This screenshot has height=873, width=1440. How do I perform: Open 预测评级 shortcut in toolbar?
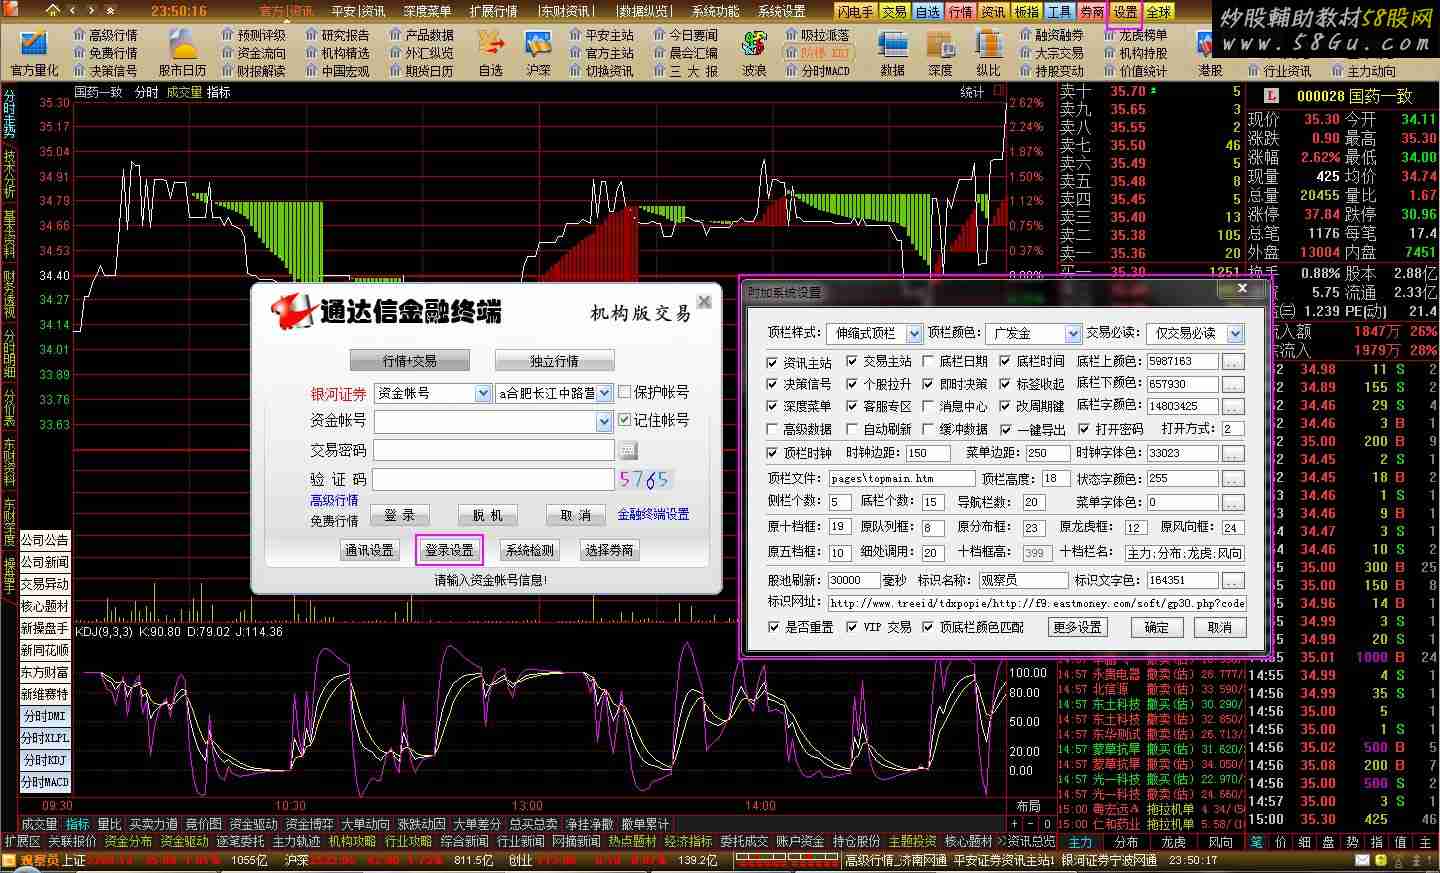[x=254, y=35]
